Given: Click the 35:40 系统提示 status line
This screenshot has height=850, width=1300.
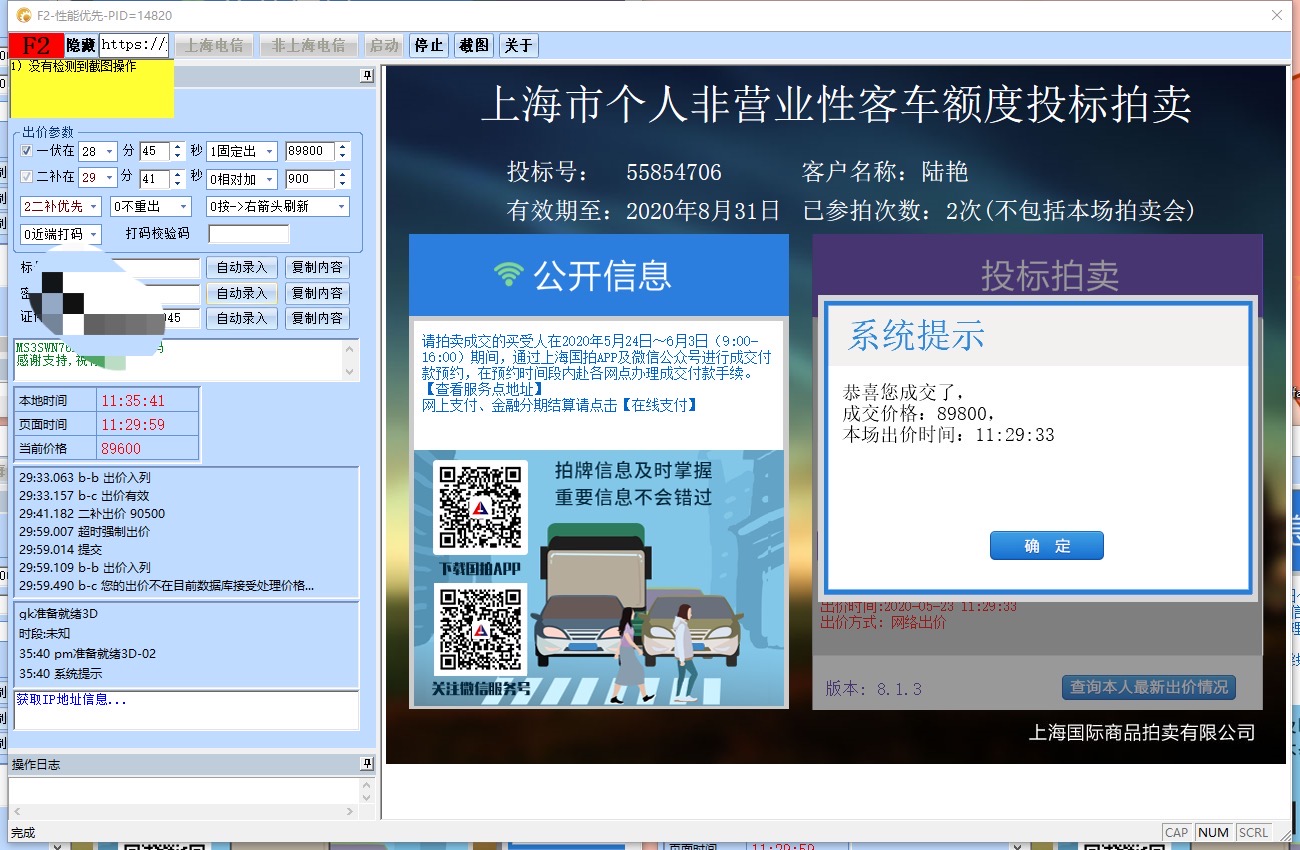Looking at the screenshot, I should coord(60,674).
